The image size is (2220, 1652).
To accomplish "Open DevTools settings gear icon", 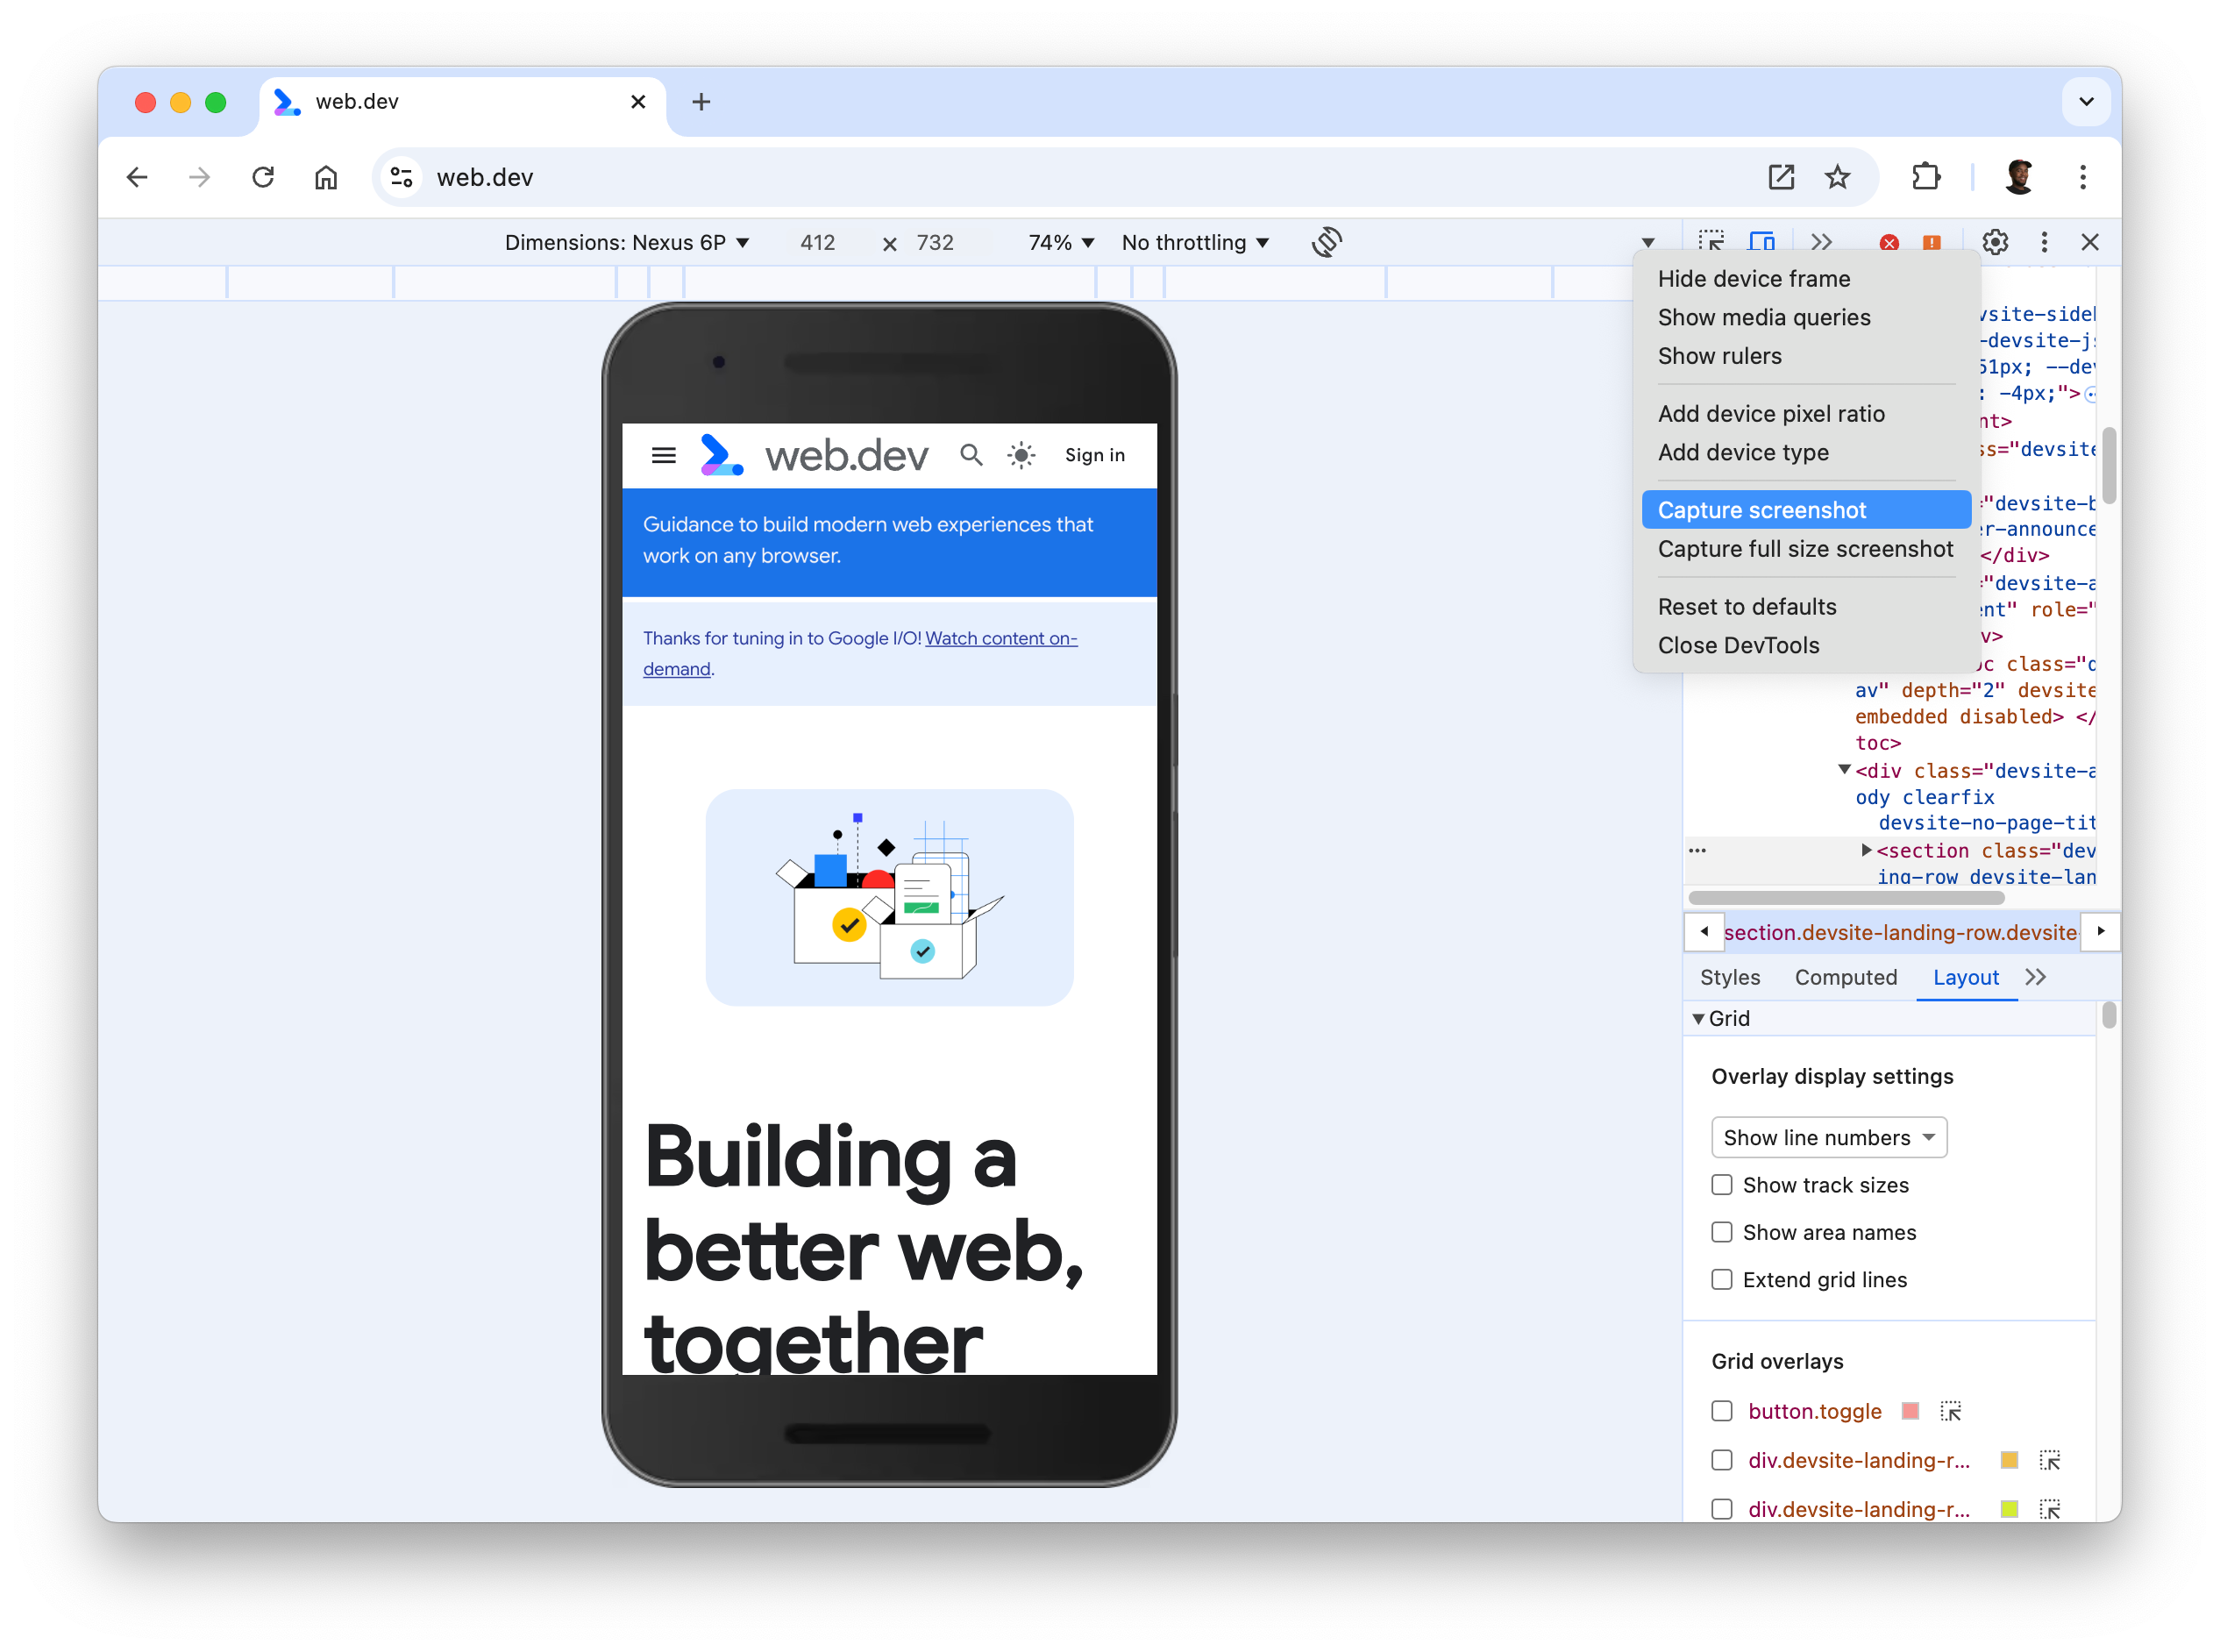I will pos(1996,241).
